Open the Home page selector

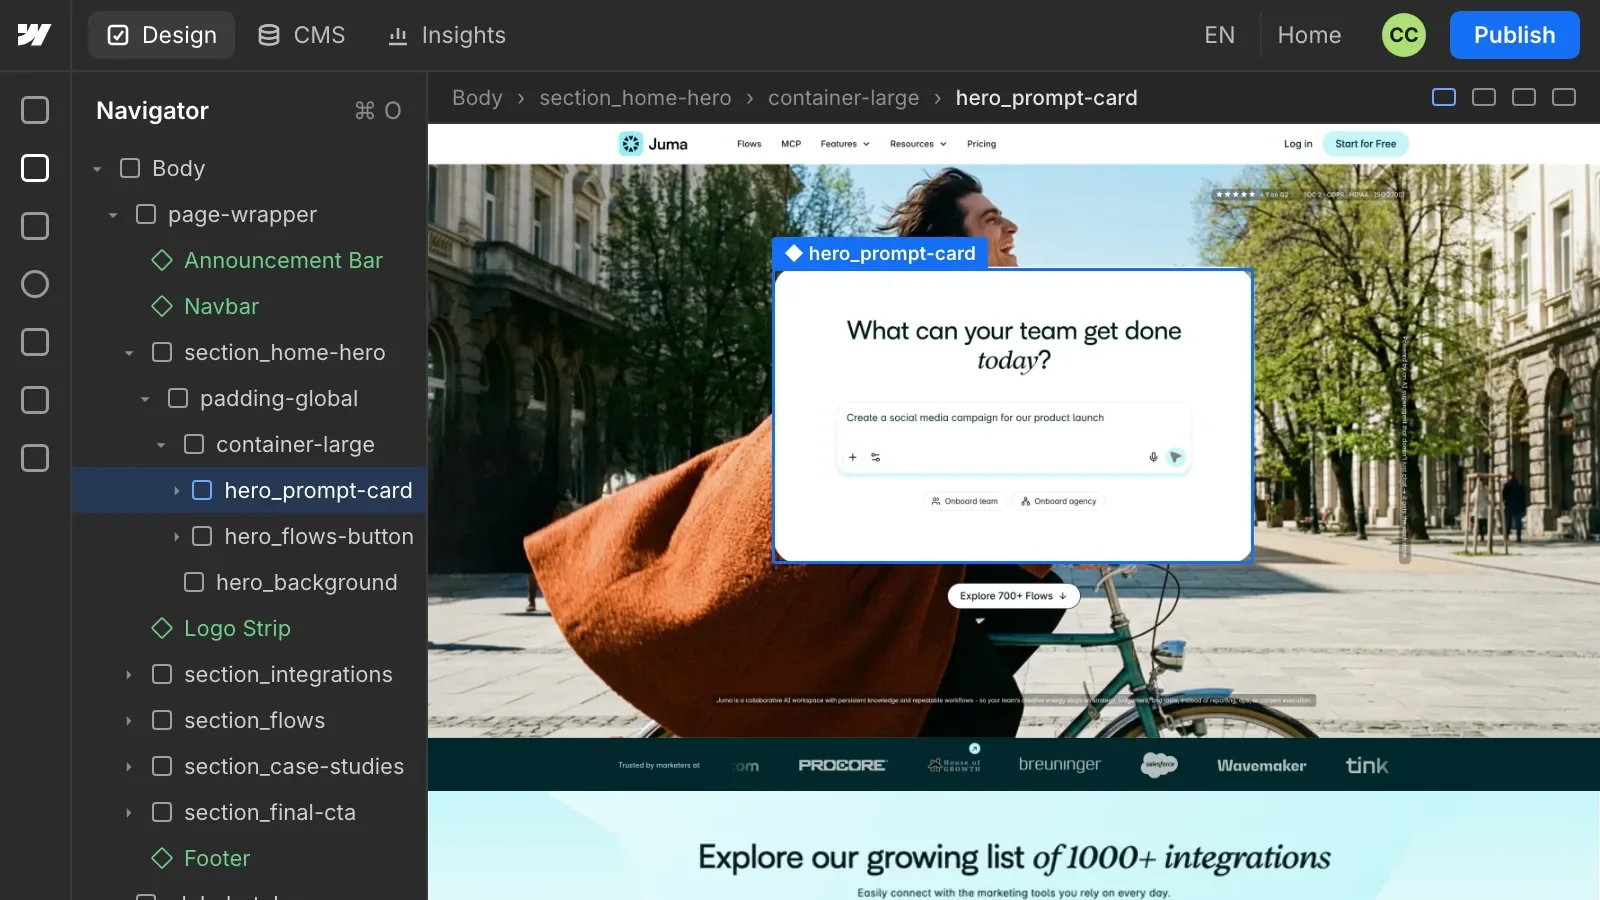1309,35
